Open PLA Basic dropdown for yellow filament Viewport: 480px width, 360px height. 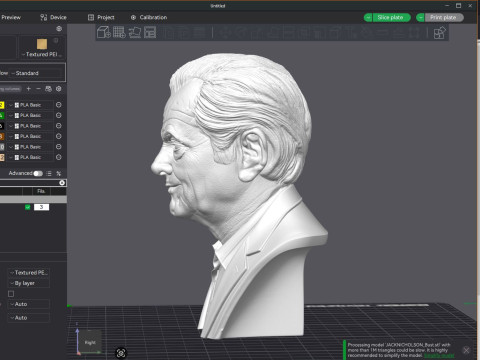[30, 105]
